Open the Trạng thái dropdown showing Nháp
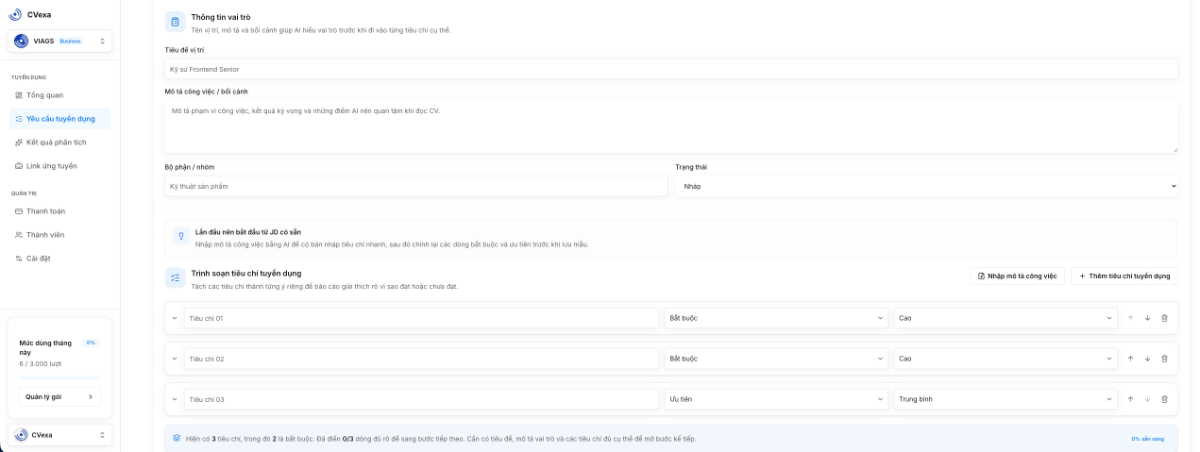Viewport: 1200px width, 452px height. tap(927, 186)
